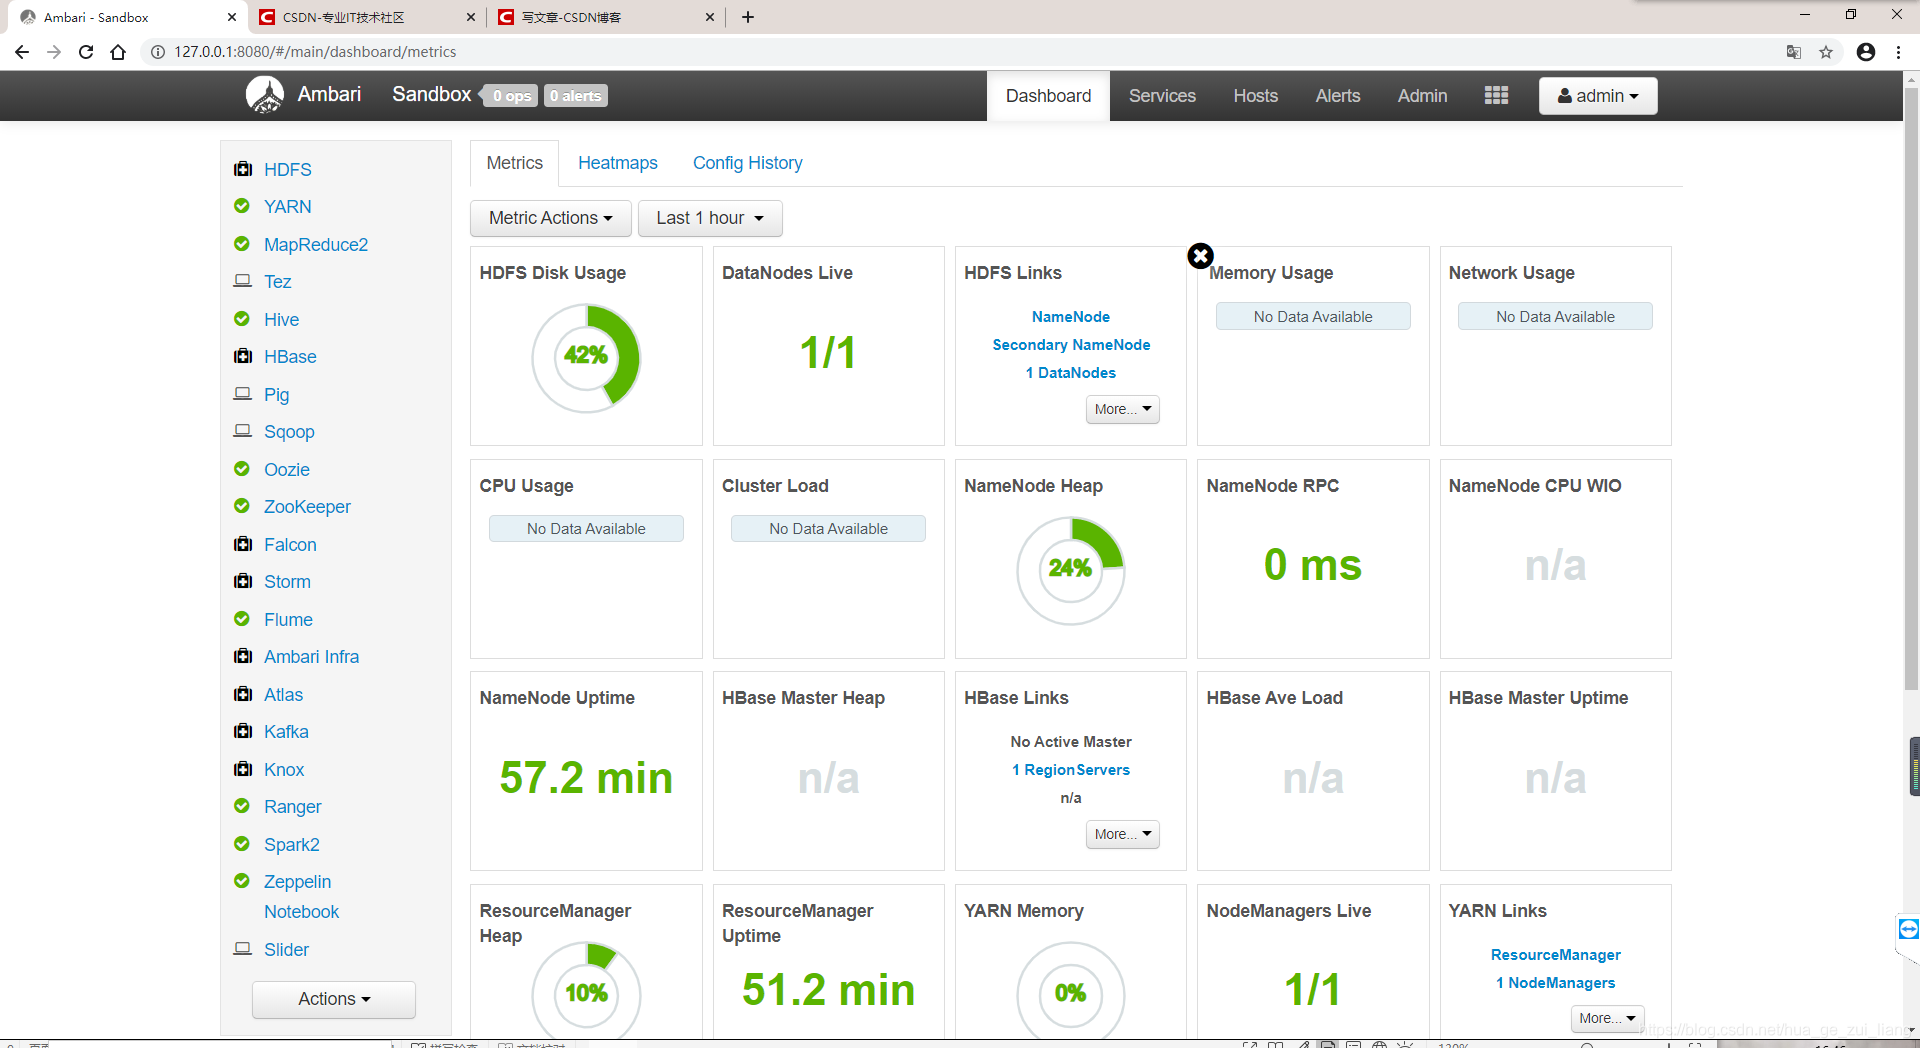Click the Falcon maintenance status icon
Screen dimensions: 1920x1048
pyautogui.click(x=242, y=544)
